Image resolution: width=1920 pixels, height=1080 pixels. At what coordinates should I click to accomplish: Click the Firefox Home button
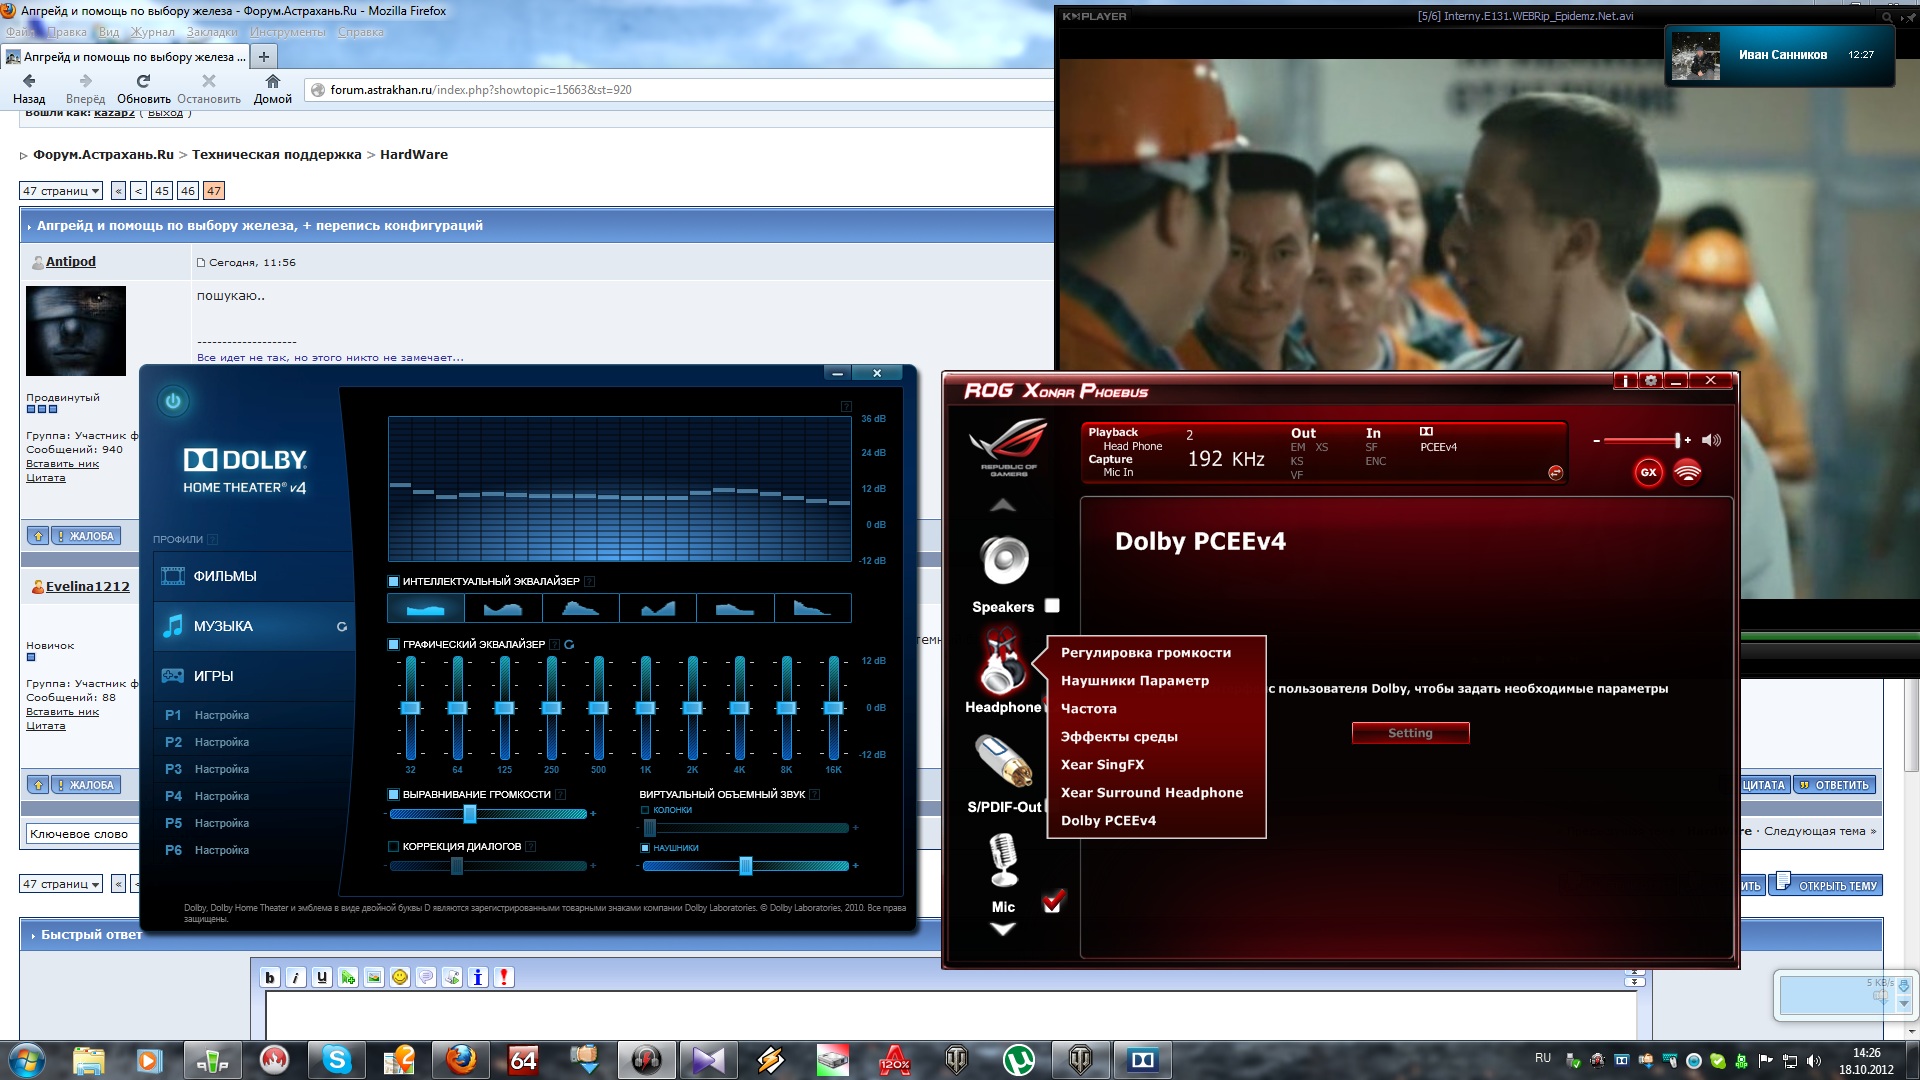pos(272,88)
